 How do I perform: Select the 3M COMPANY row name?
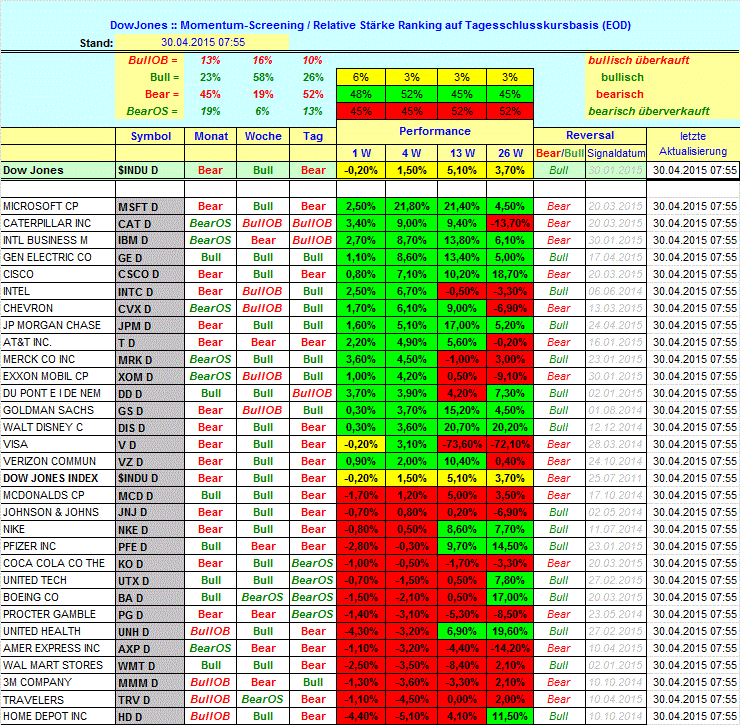click(37, 682)
